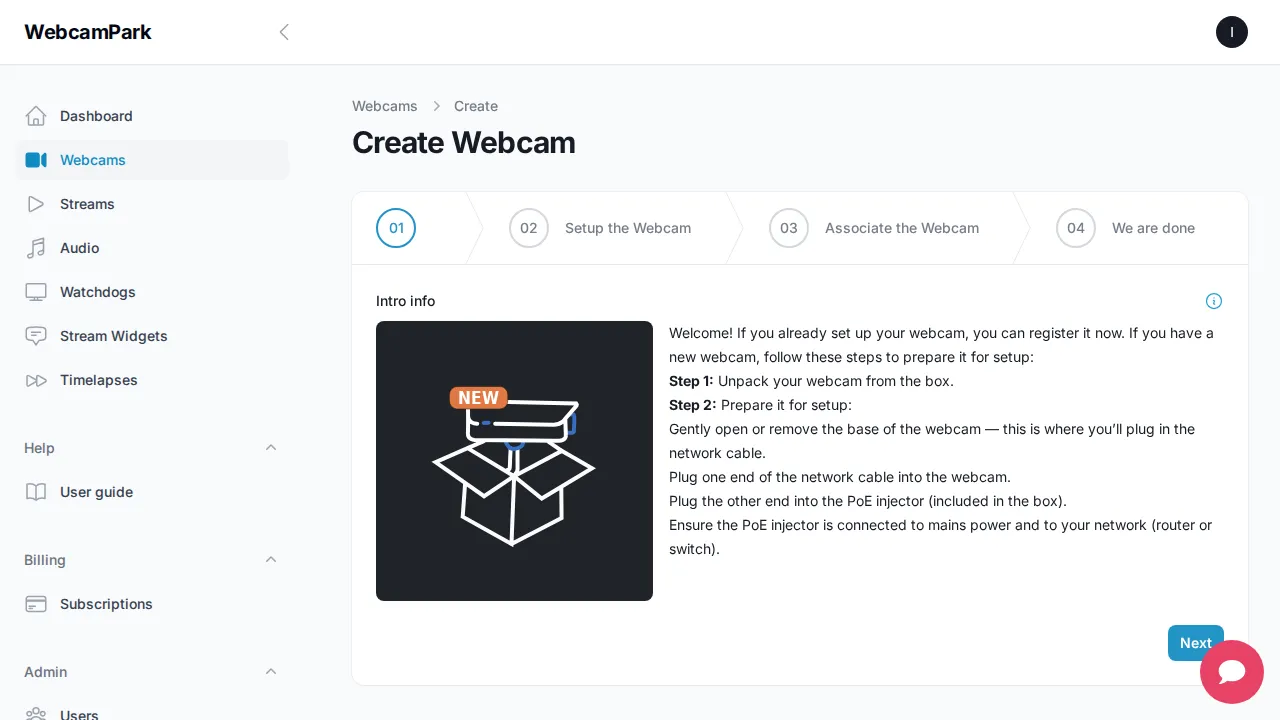Open the Timelapses section
Image resolution: width=1280 pixels, height=720 pixels.
coord(98,380)
